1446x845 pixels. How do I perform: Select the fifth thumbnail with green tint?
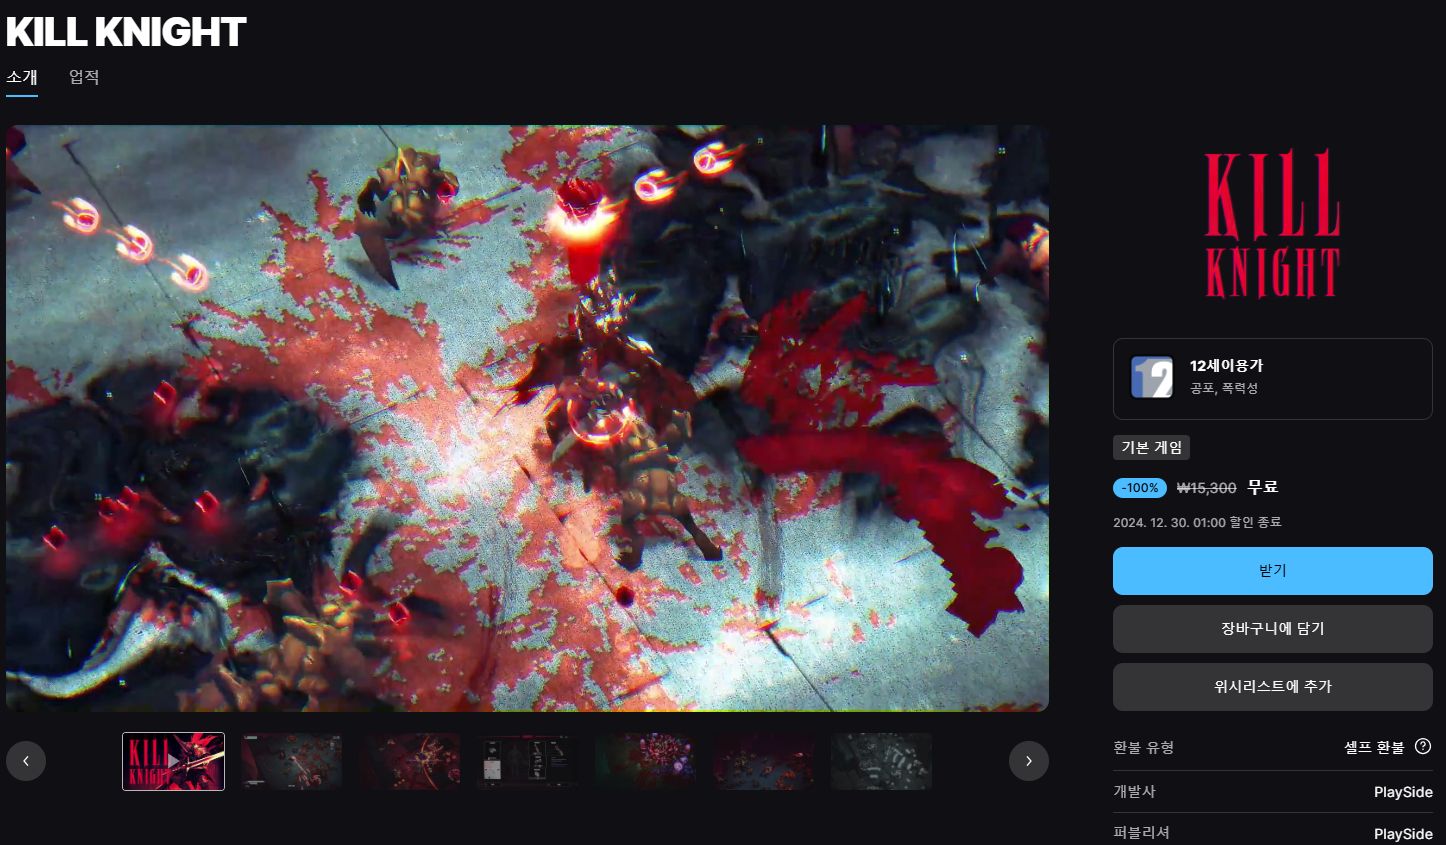pos(646,761)
